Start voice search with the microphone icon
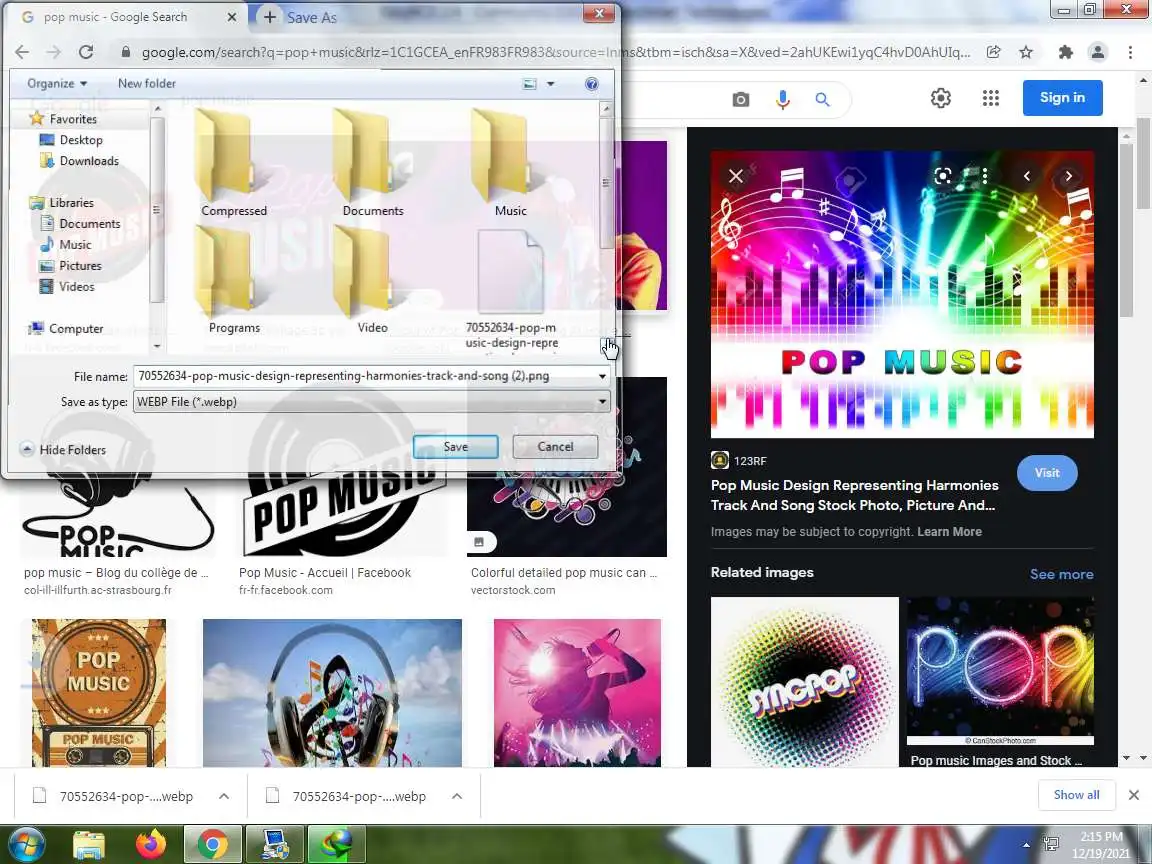Screen dimensions: 1152x864 pyautogui.click(x=782, y=99)
